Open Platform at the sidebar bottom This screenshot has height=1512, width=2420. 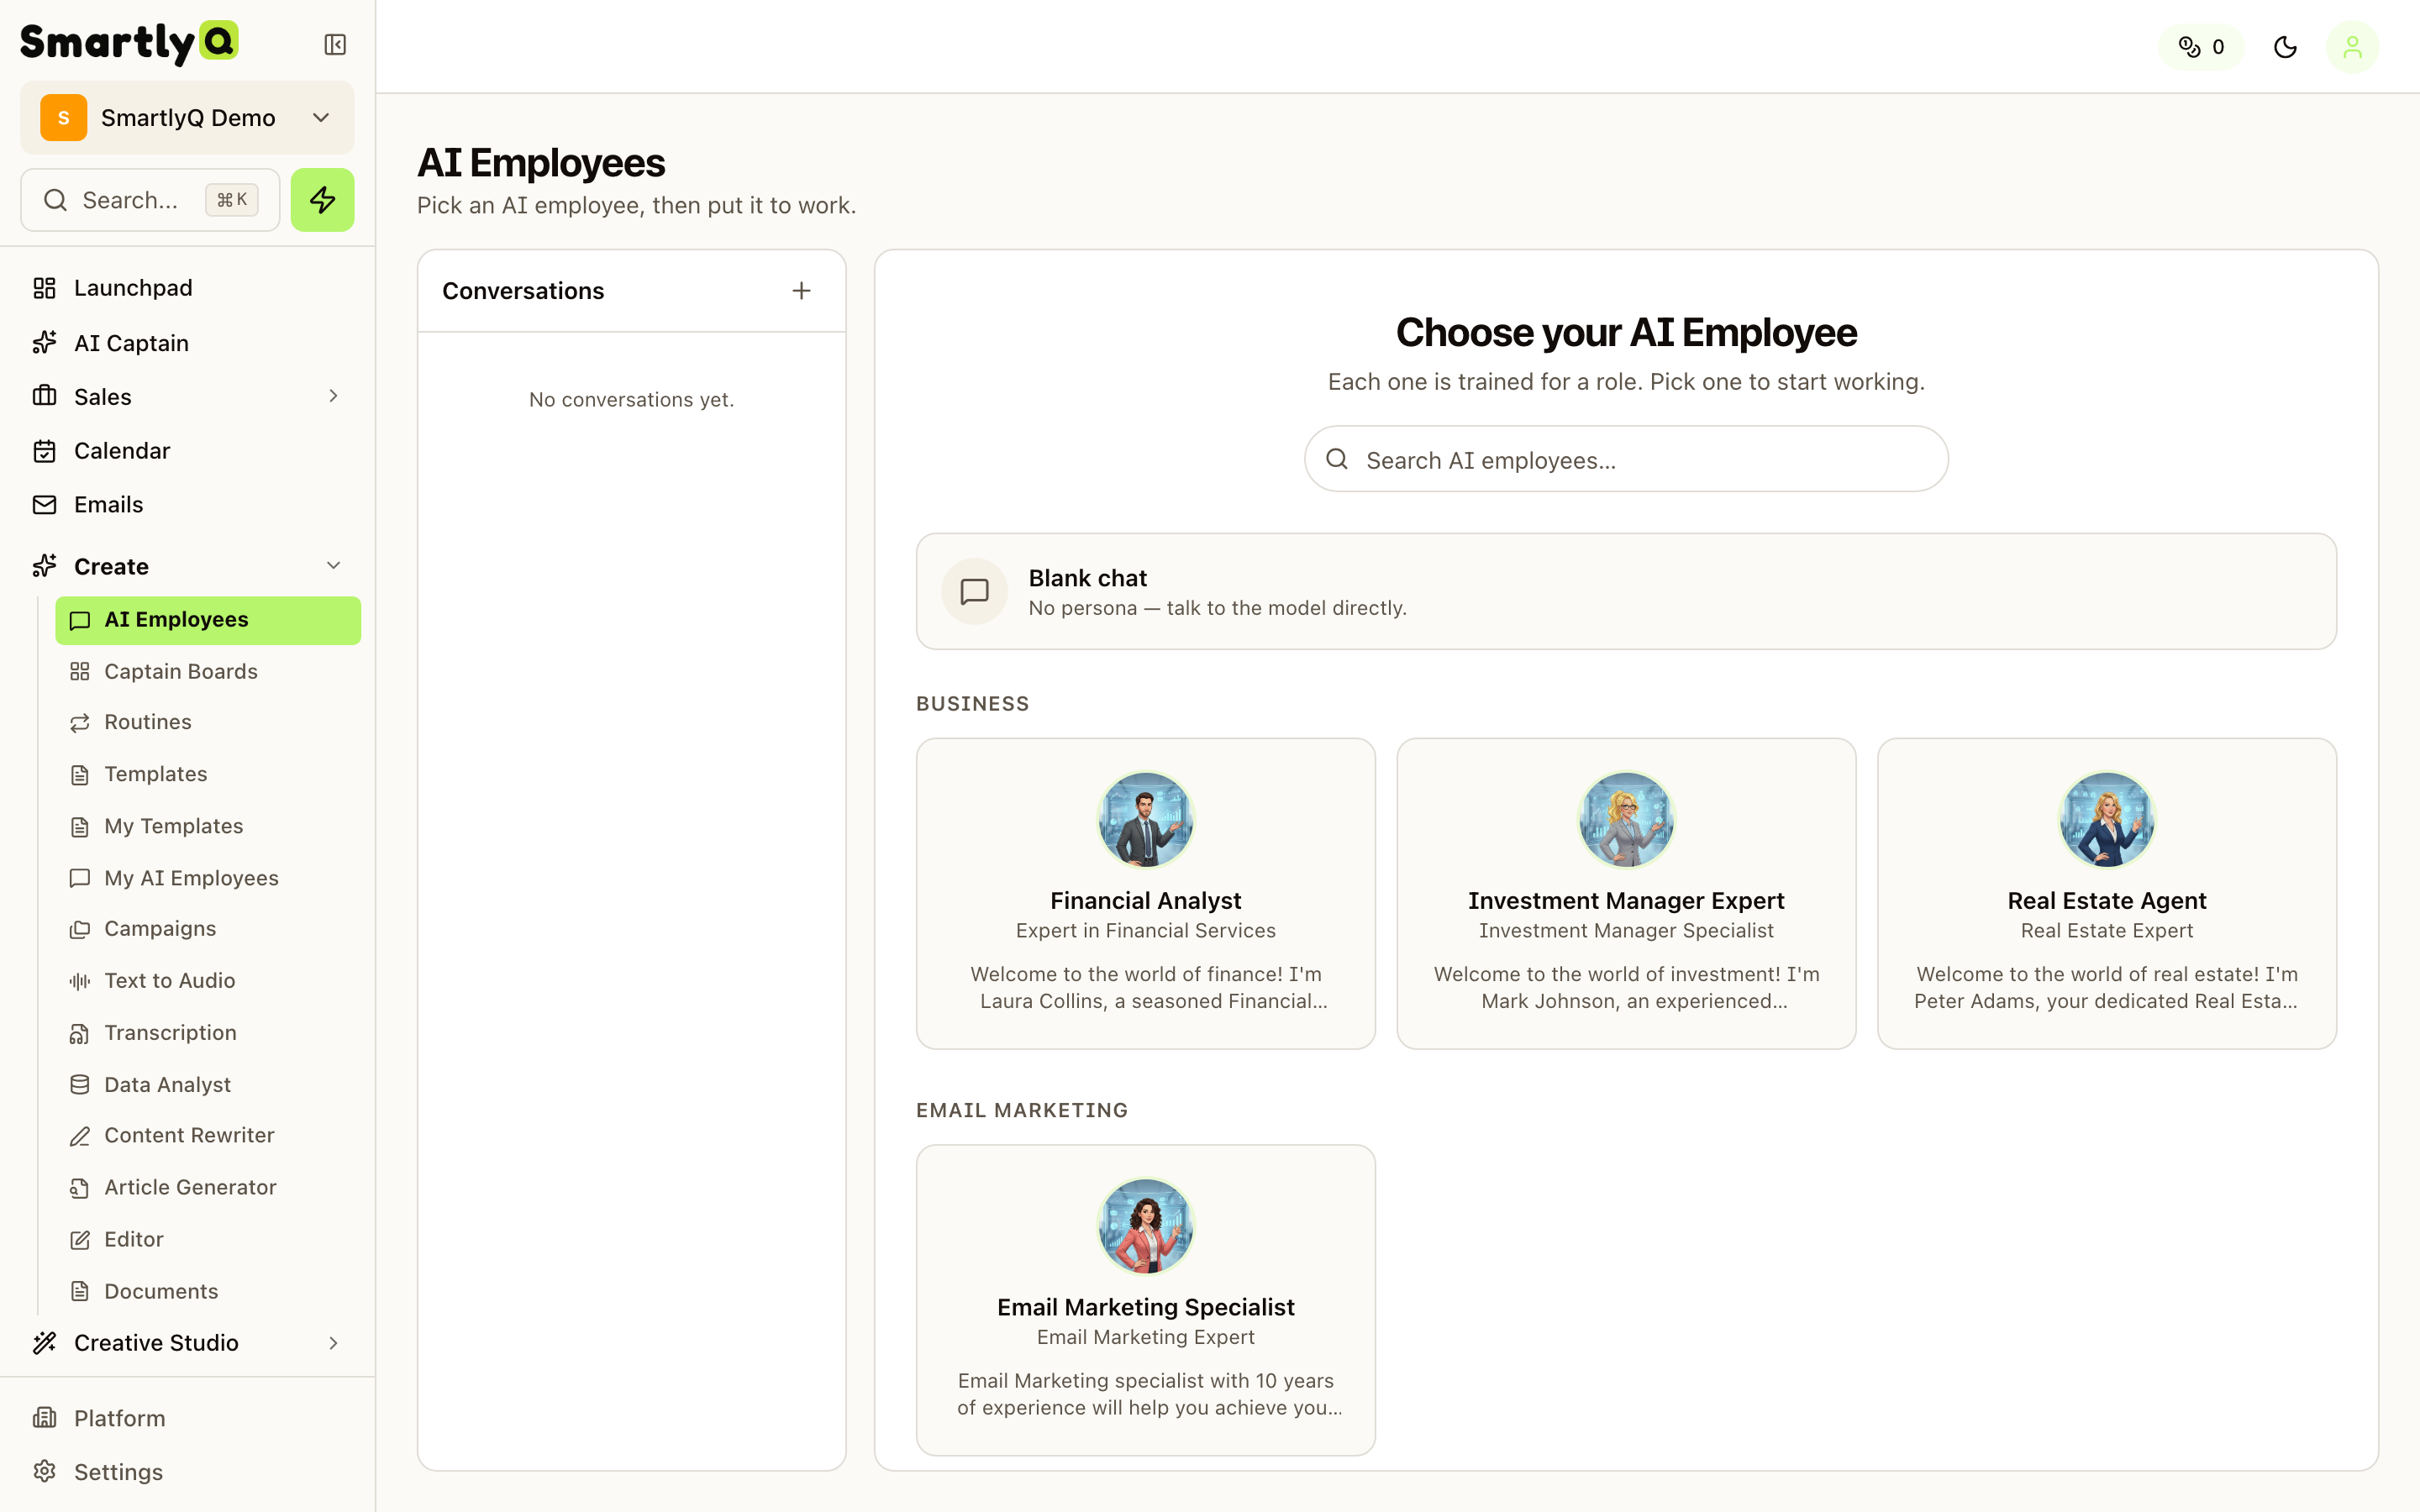187,1418
